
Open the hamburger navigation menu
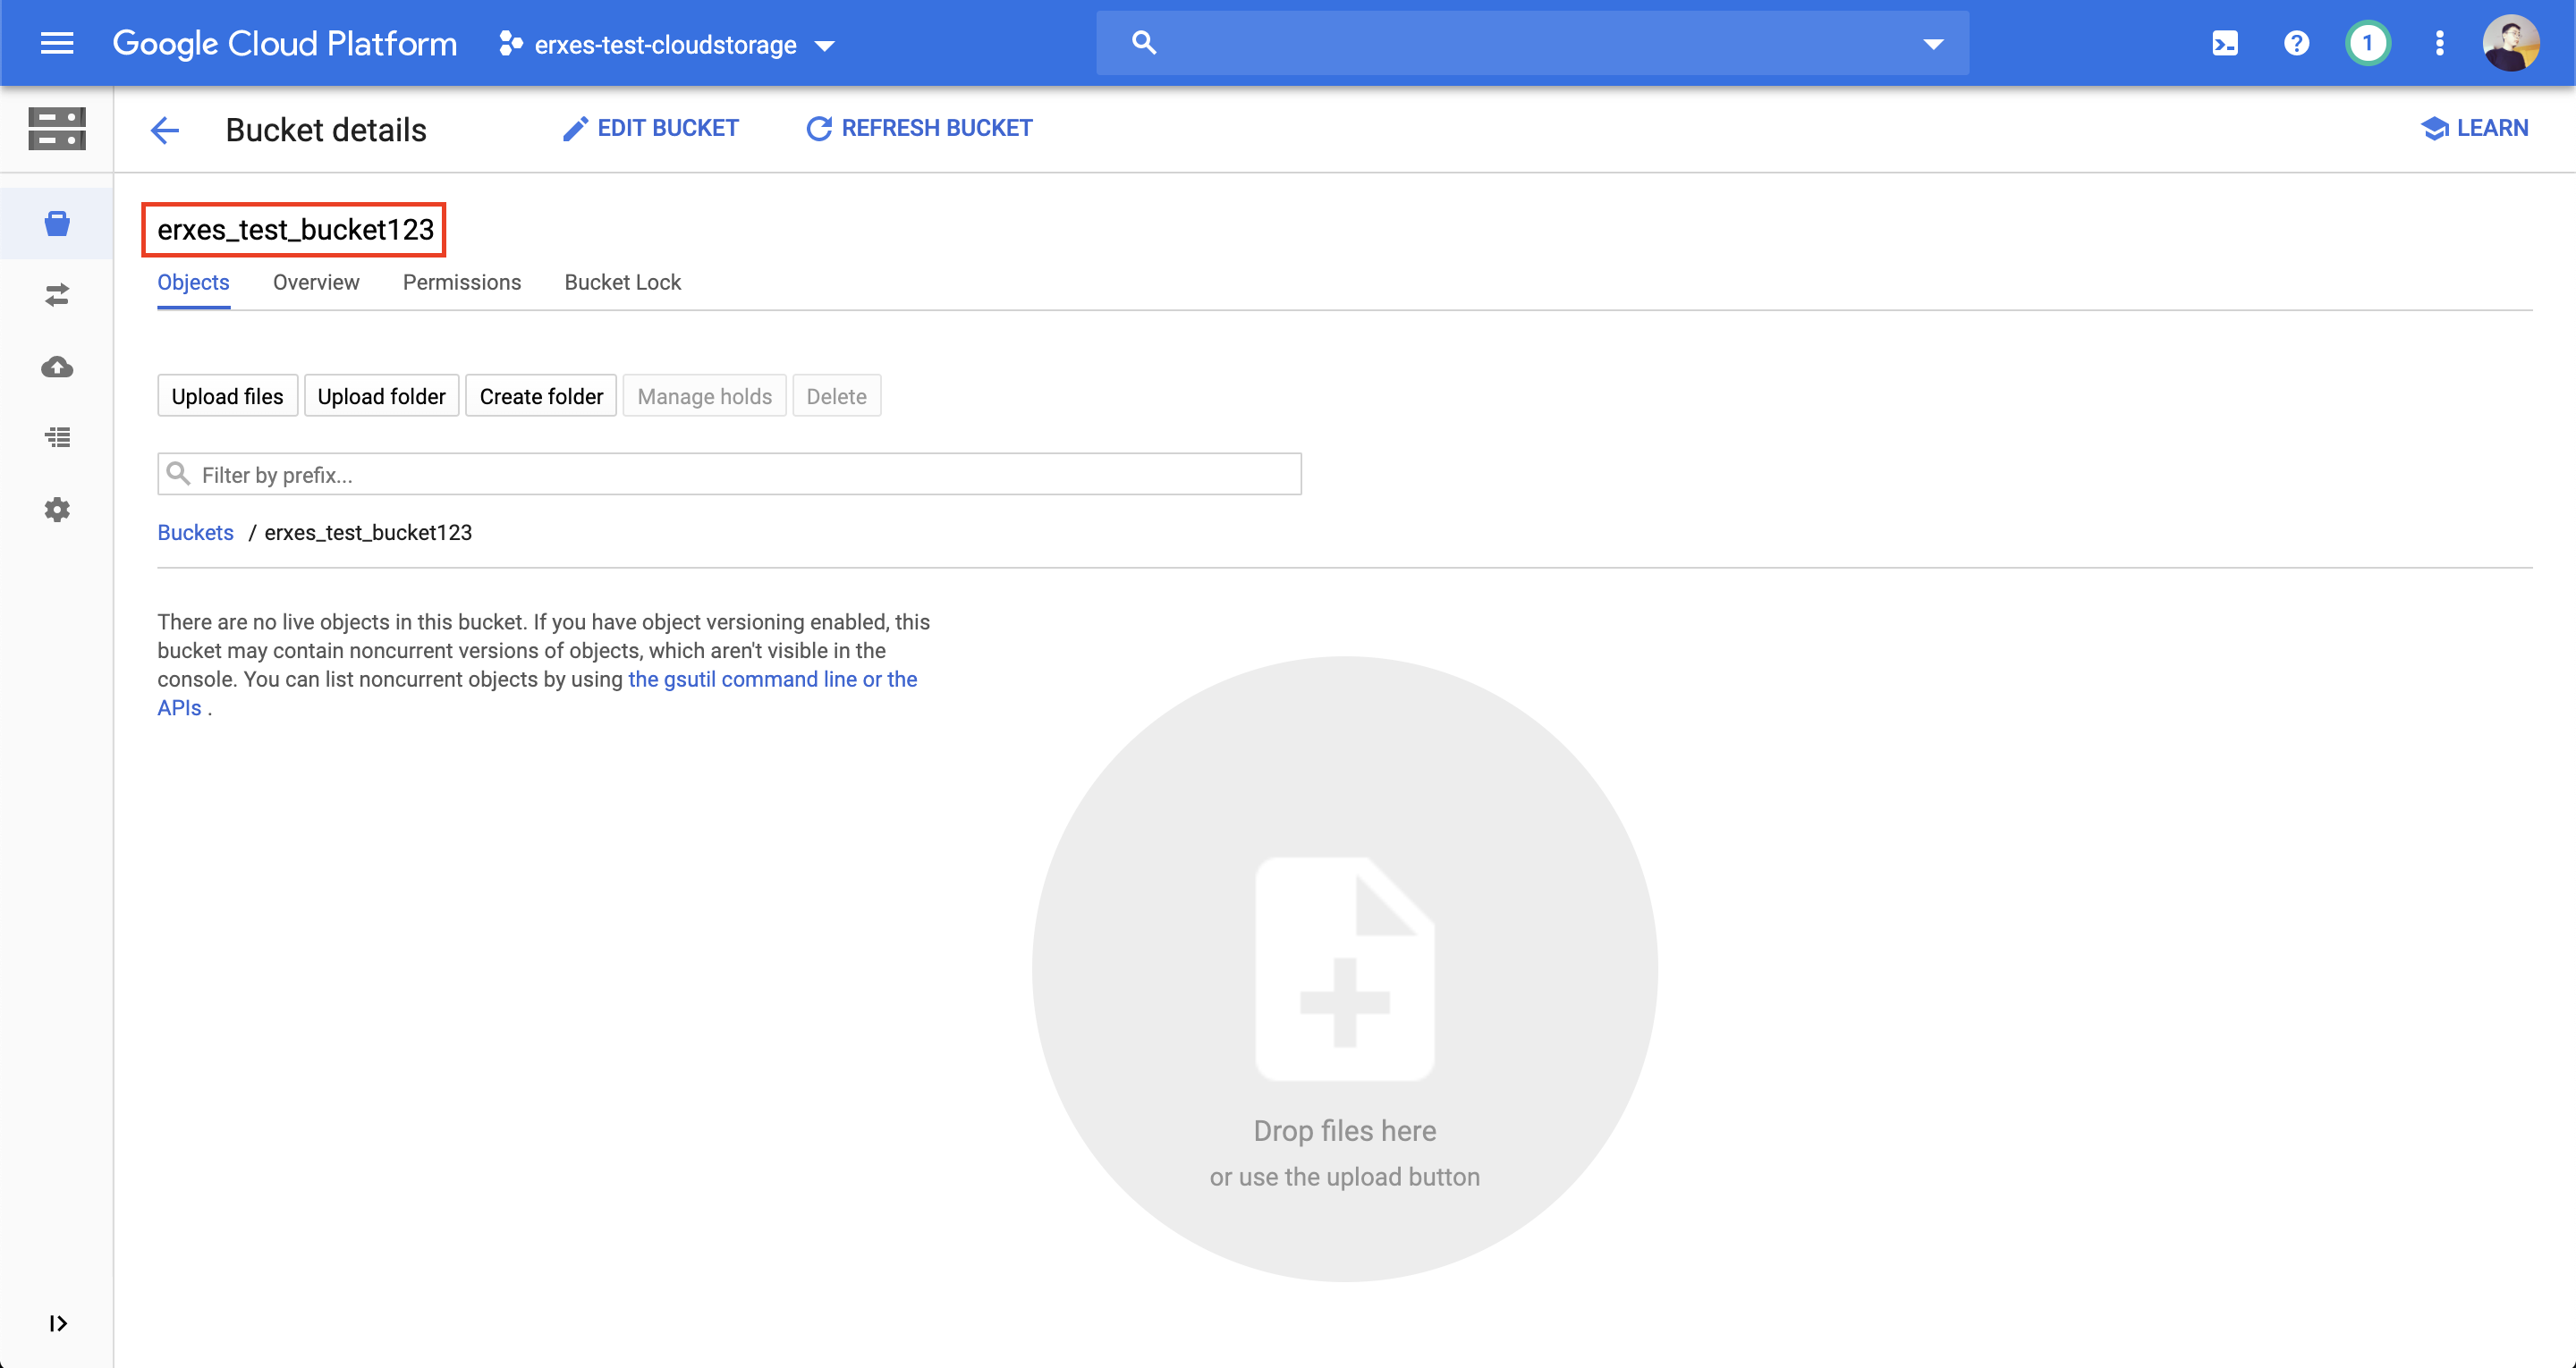57,43
